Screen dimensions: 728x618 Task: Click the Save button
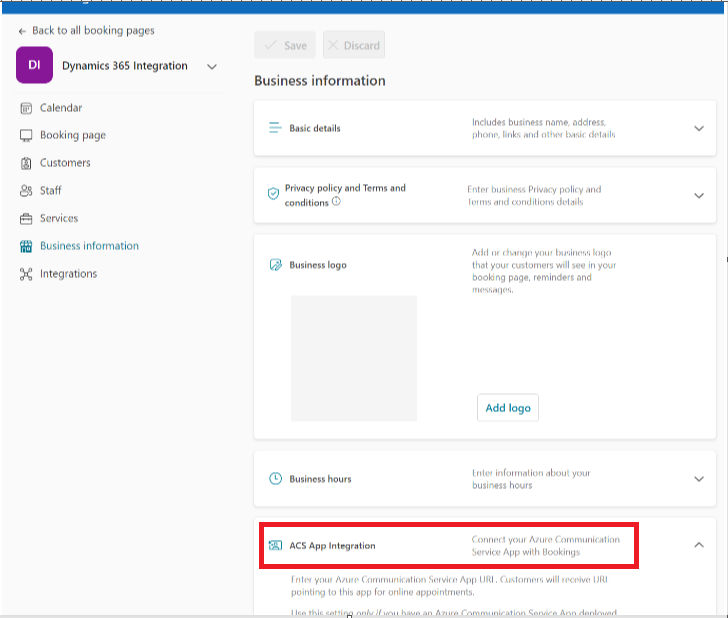285,45
